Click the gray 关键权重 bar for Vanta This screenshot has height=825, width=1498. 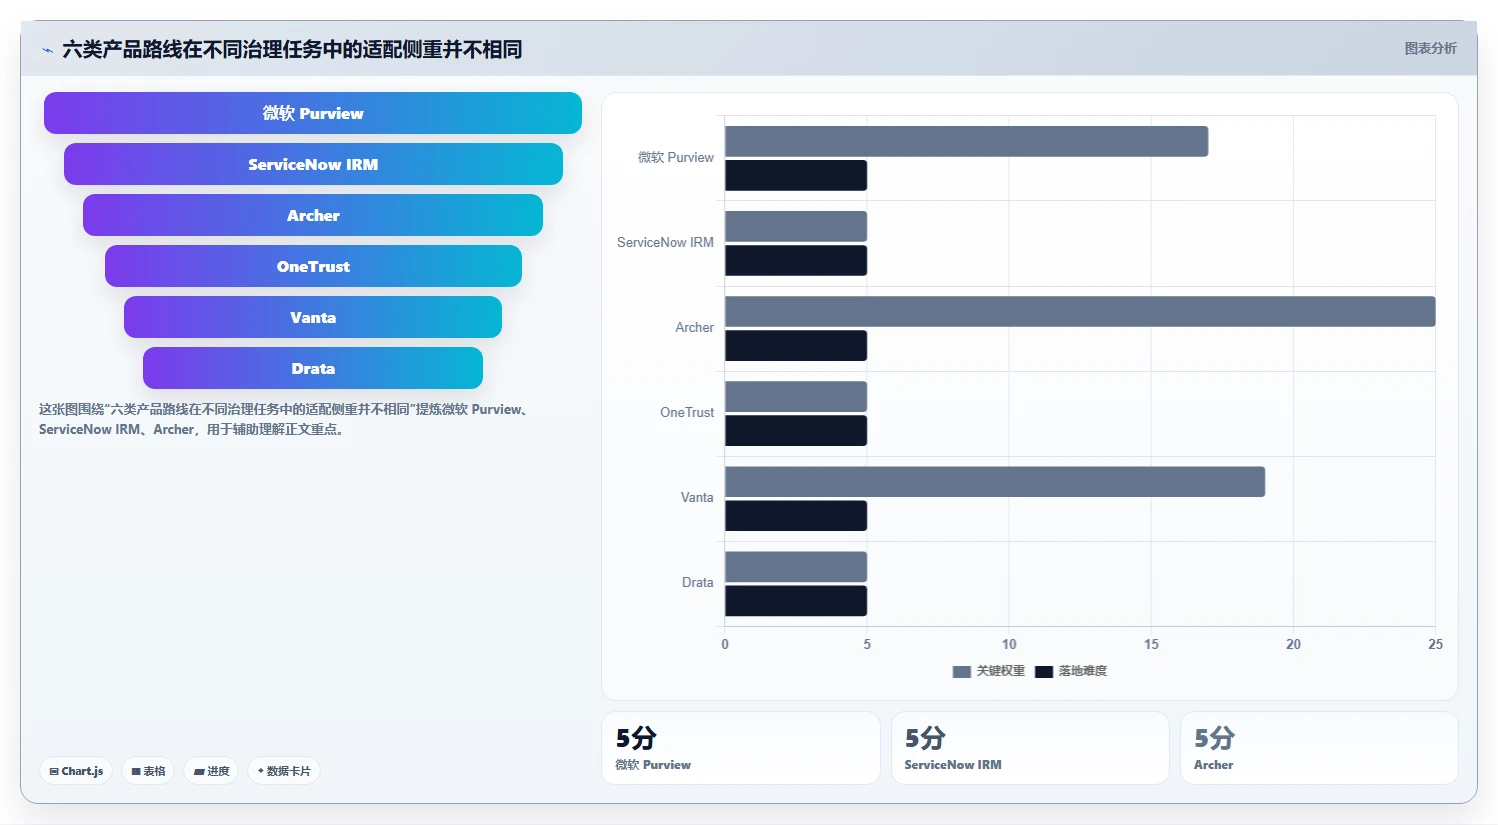(x=995, y=481)
